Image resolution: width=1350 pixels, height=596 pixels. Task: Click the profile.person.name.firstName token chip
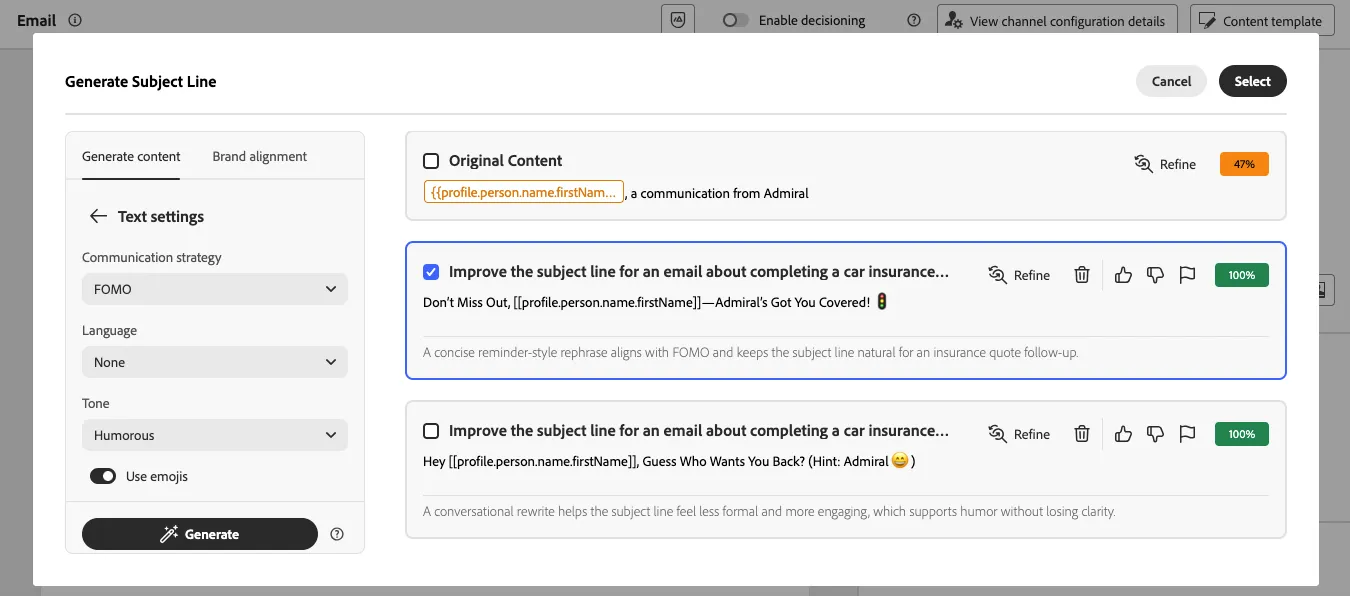524,193
